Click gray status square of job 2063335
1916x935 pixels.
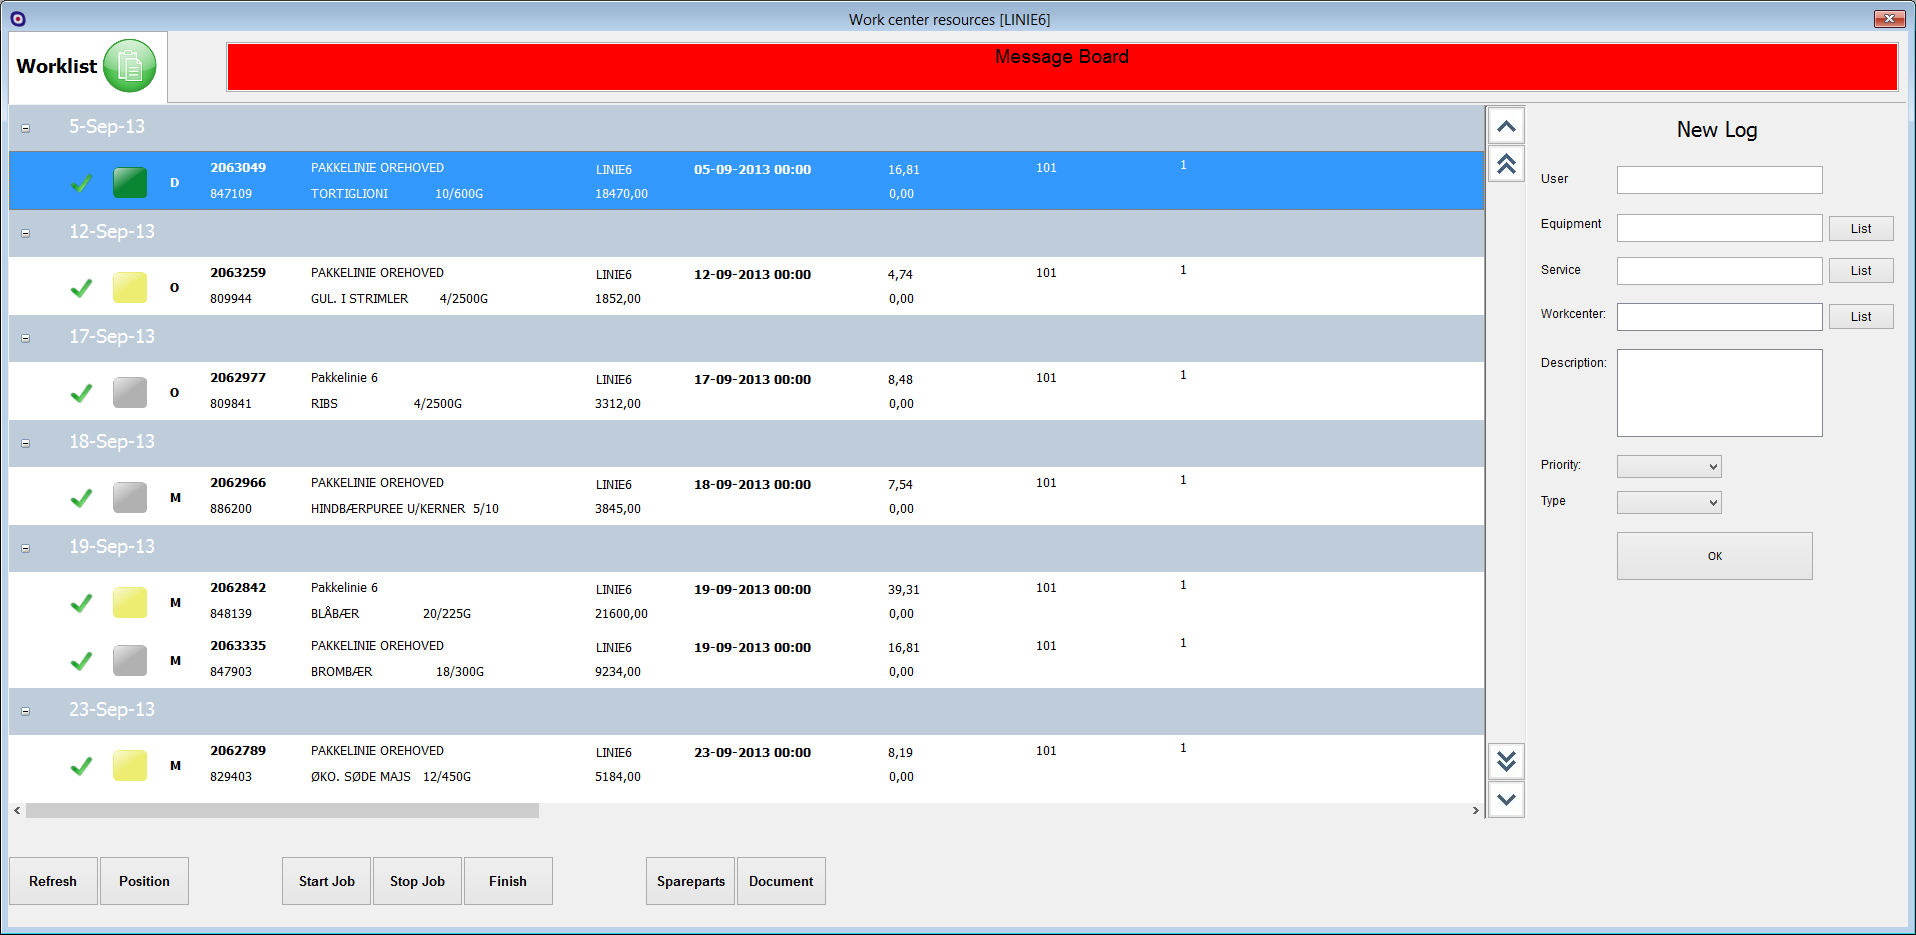pyautogui.click(x=130, y=661)
